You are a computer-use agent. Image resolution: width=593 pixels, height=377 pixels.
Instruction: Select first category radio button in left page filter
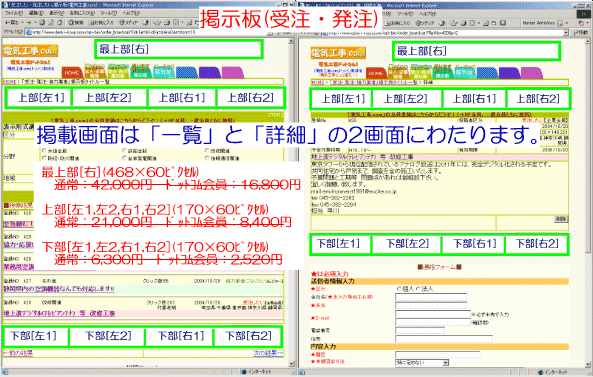pos(44,150)
